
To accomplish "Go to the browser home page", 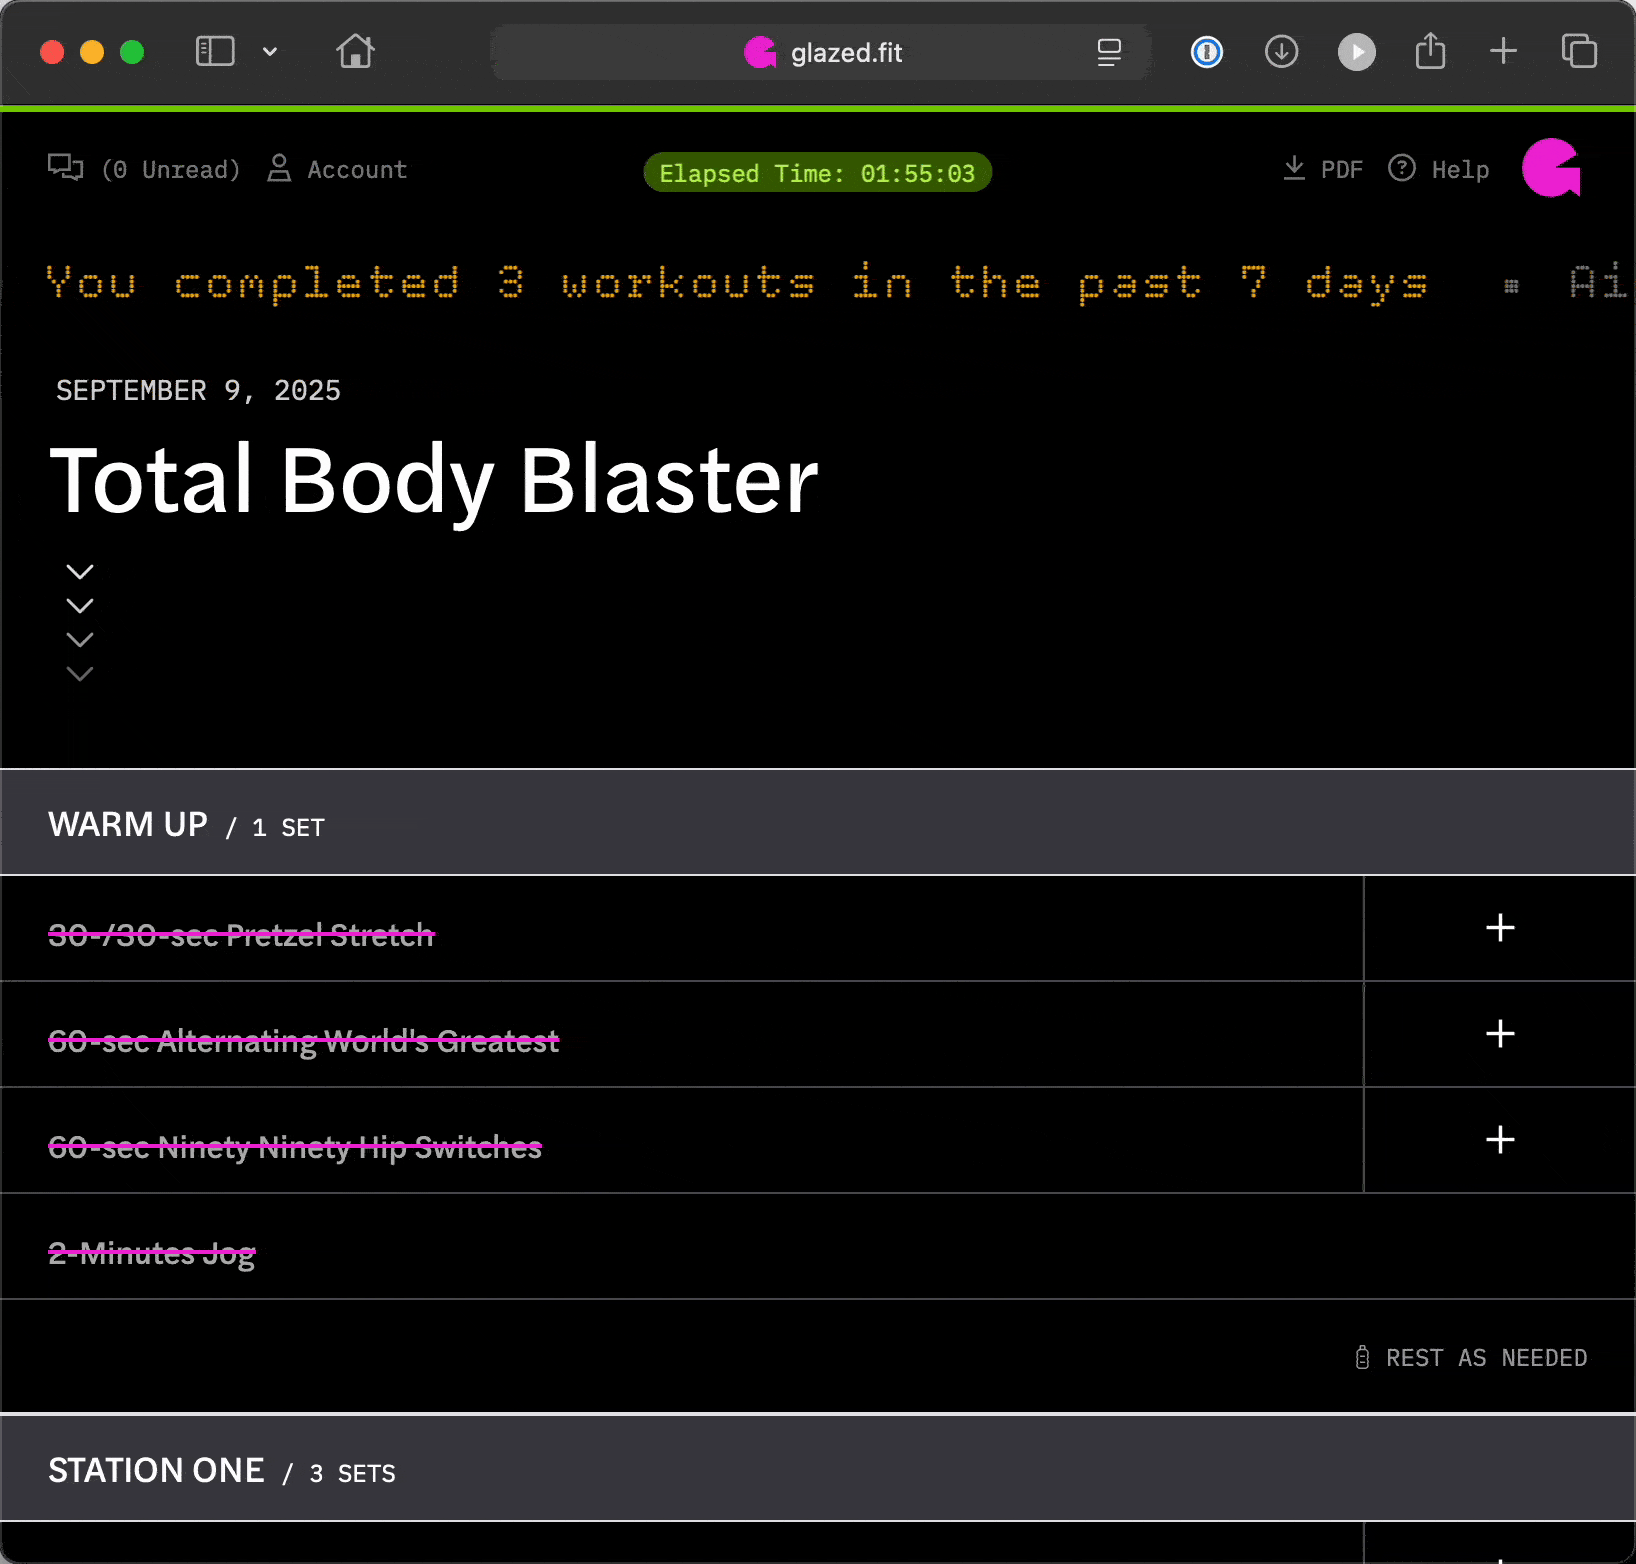I will tap(355, 51).
